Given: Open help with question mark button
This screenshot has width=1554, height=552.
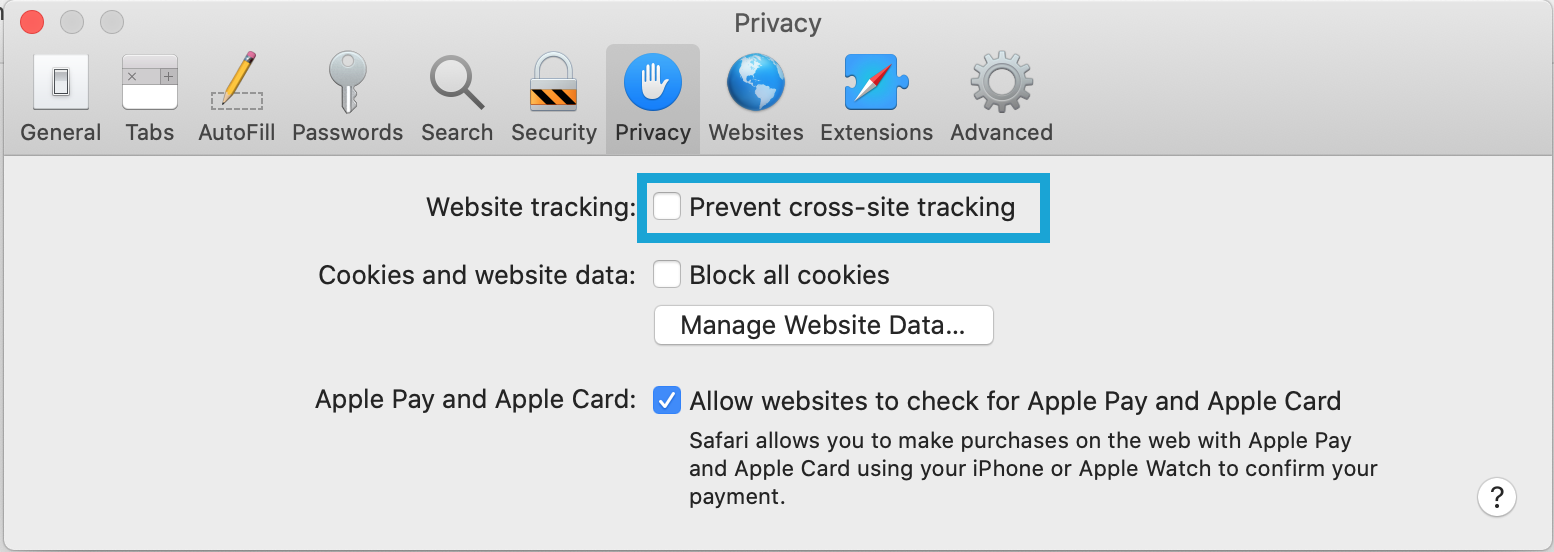Looking at the screenshot, I should pyautogui.click(x=1496, y=496).
